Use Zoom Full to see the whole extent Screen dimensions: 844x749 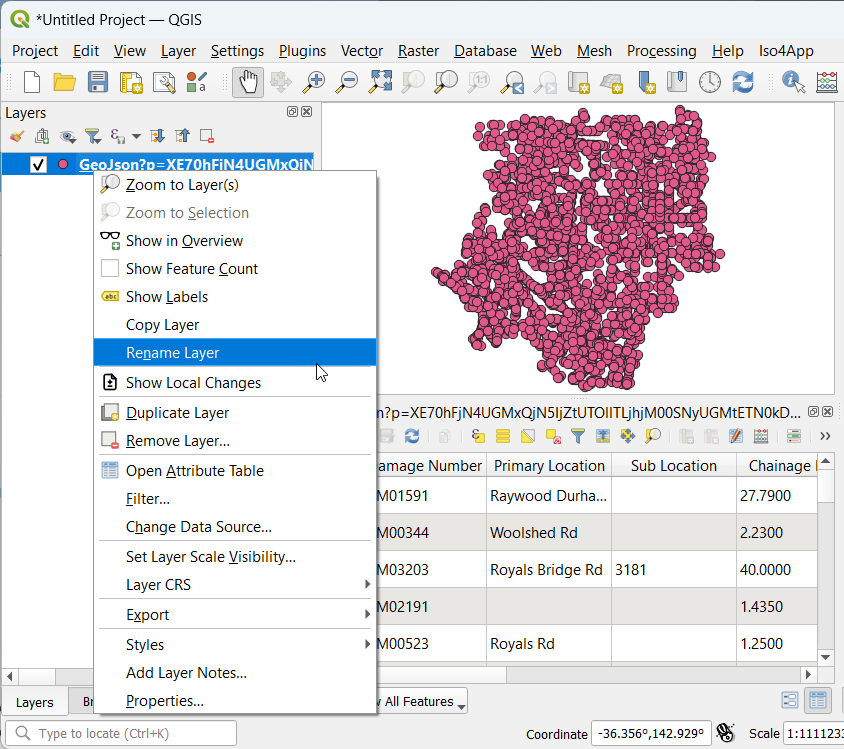coord(380,82)
